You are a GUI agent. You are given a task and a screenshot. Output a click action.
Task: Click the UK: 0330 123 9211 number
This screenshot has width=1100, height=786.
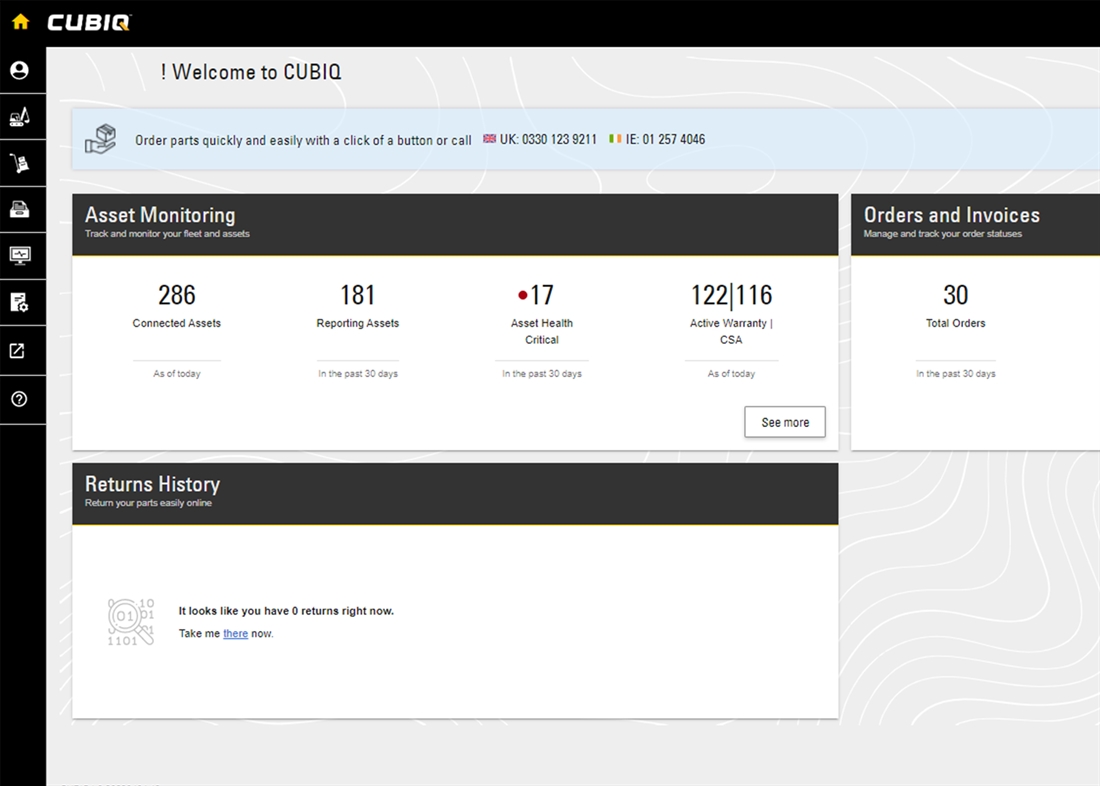(x=548, y=139)
